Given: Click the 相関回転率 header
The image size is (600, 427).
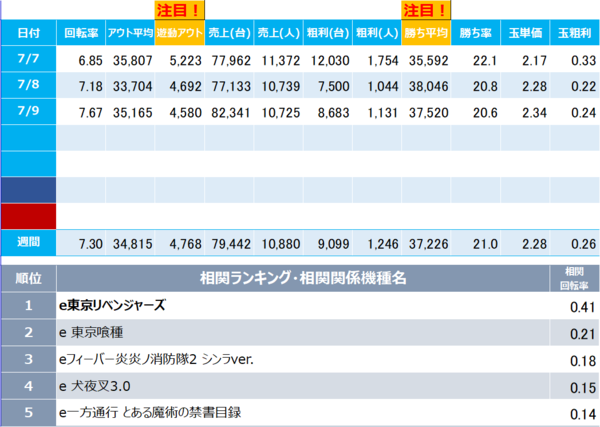Looking at the screenshot, I should [x=575, y=278].
